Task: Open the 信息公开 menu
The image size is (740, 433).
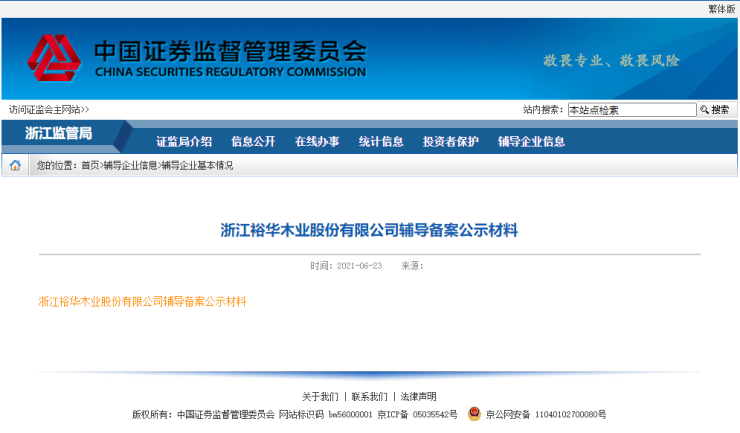Action: click(x=253, y=142)
